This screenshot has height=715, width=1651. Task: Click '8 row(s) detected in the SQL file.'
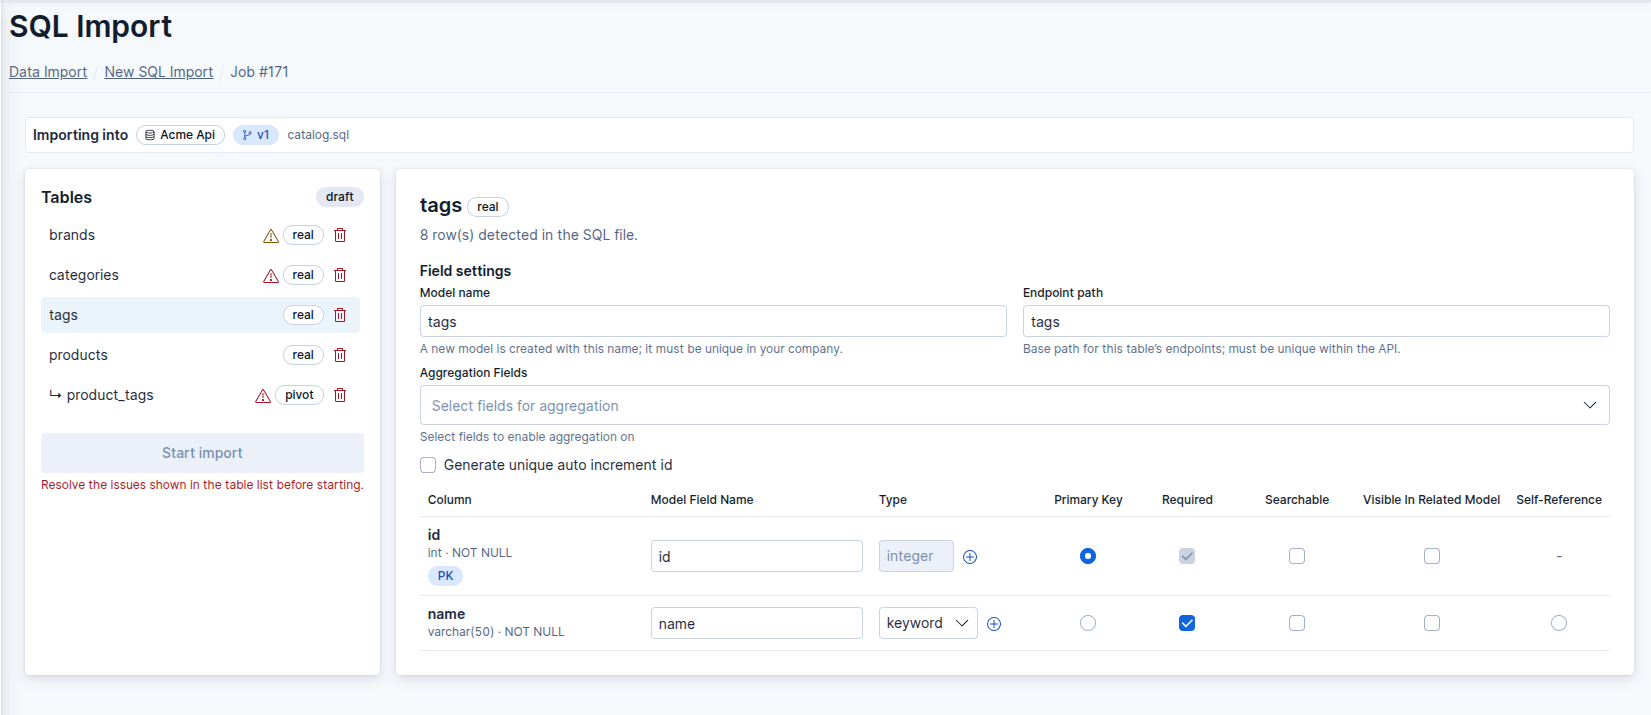click(528, 235)
